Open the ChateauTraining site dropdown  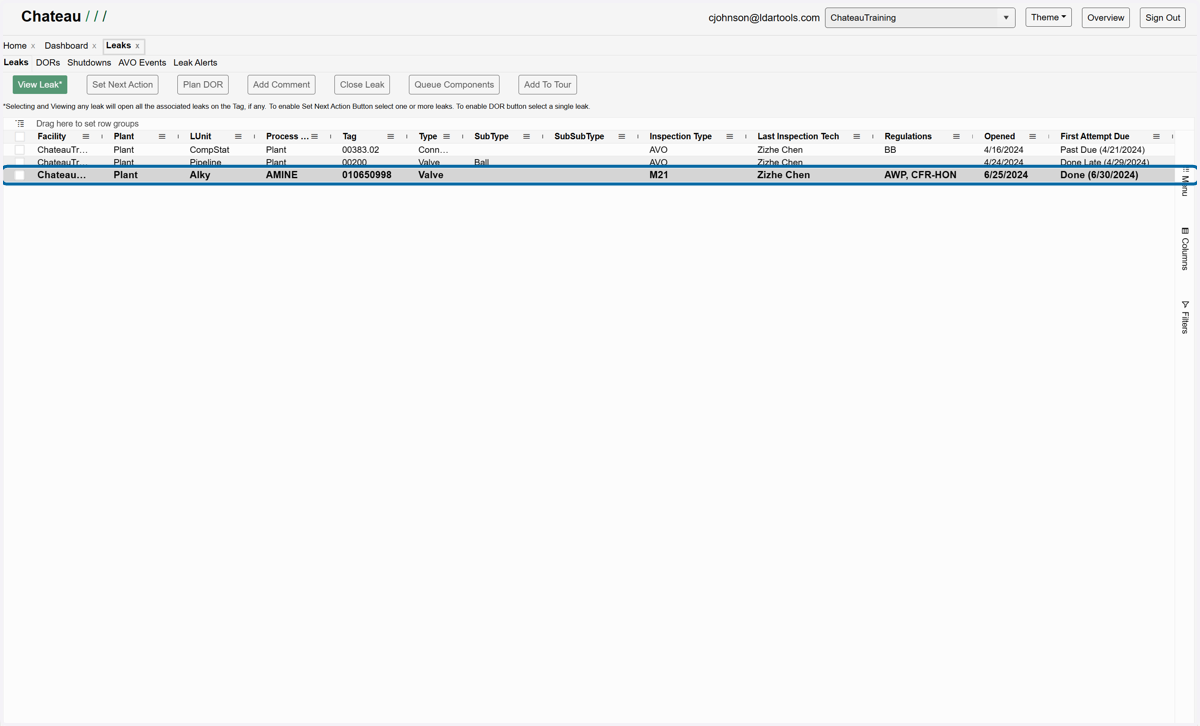click(920, 18)
